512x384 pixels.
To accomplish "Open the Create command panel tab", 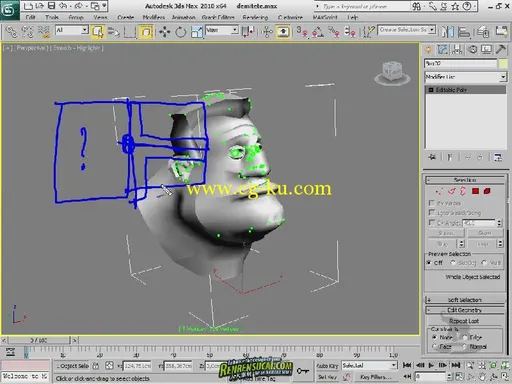I will click(x=428, y=50).
